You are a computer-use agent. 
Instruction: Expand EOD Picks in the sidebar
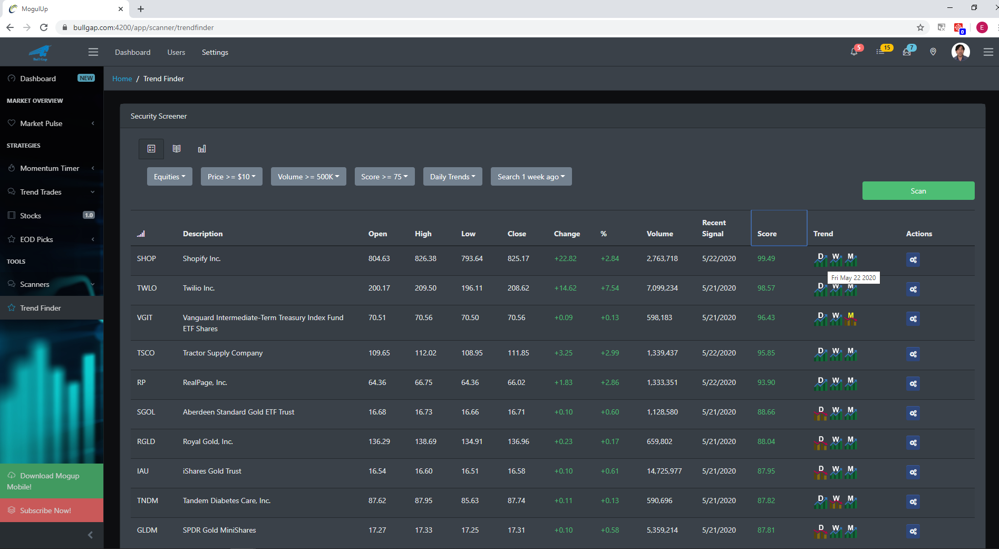[52, 239]
